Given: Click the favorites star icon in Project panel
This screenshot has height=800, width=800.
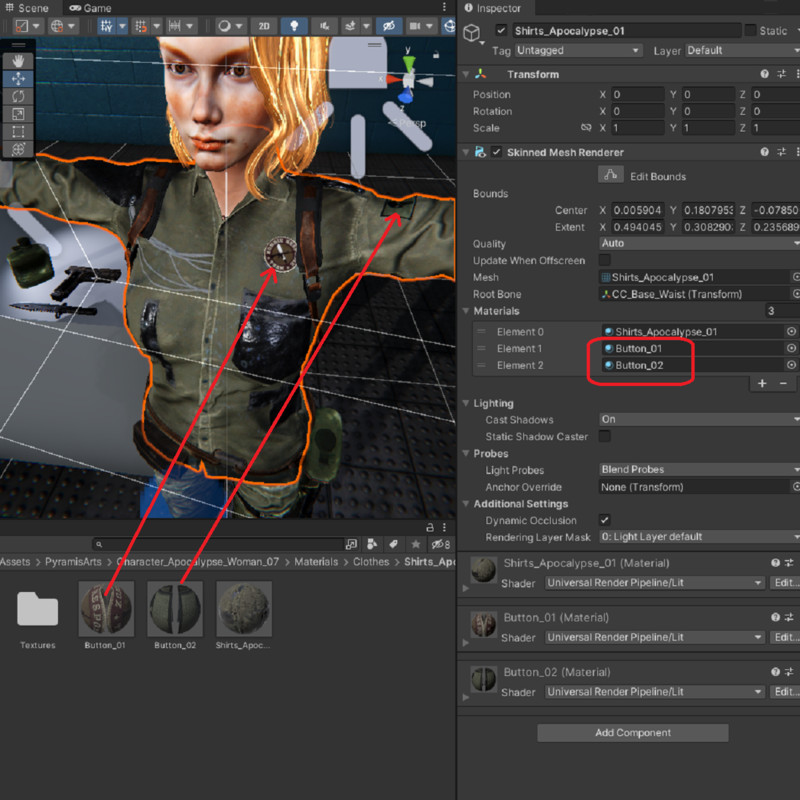Looking at the screenshot, I should point(416,544).
